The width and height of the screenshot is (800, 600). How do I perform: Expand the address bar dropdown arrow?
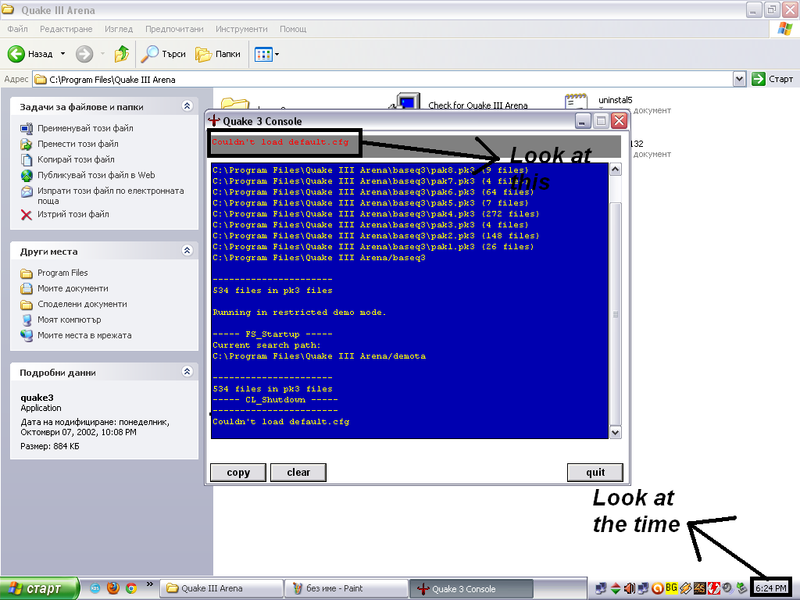point(739,79)
